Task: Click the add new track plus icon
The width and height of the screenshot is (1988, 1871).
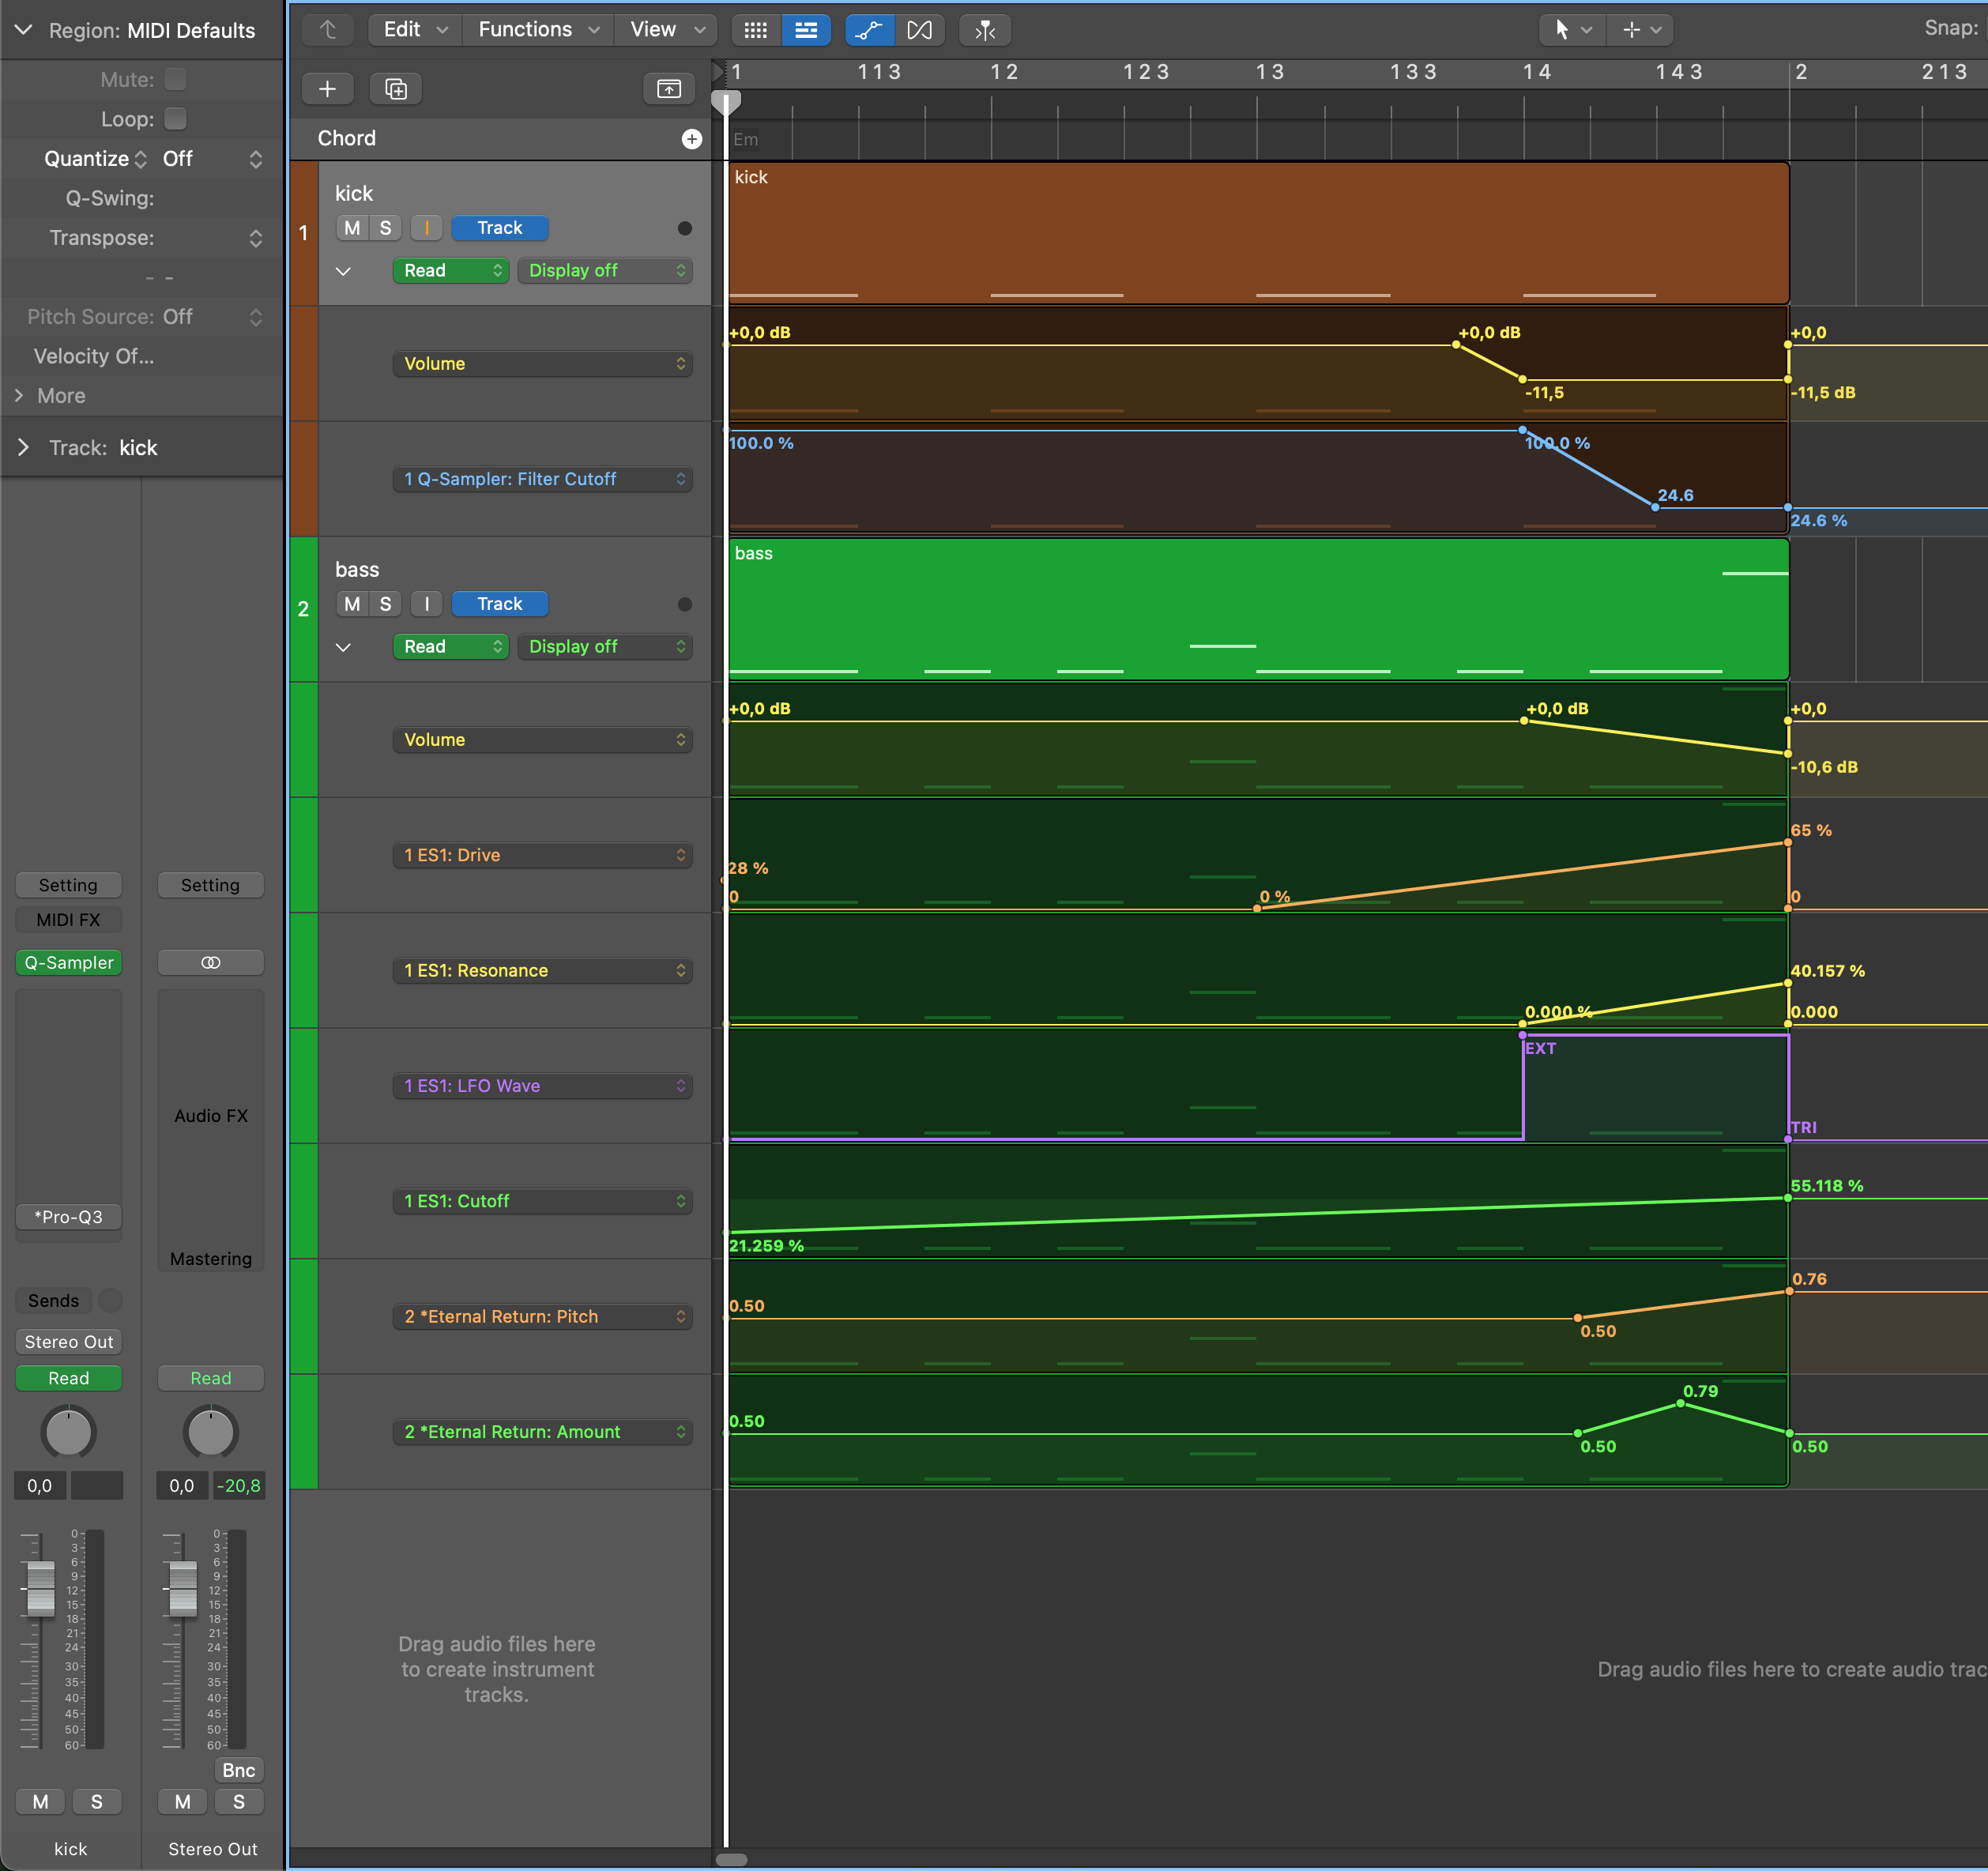Action: [x=327, y=89]
